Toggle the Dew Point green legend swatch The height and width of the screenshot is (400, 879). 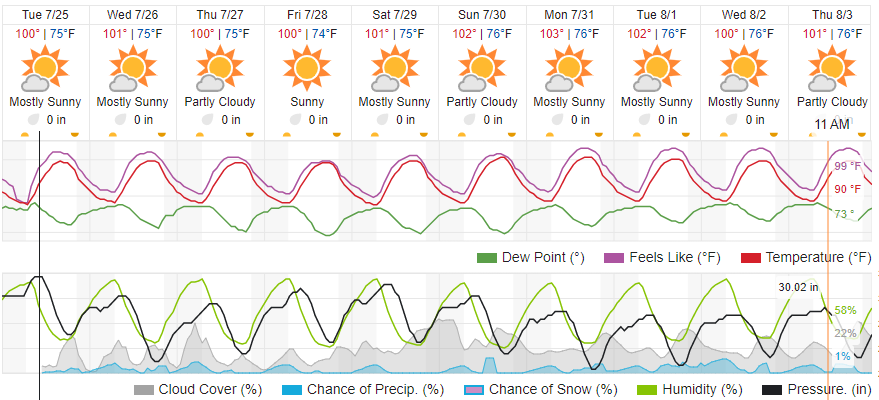point(487,258)
